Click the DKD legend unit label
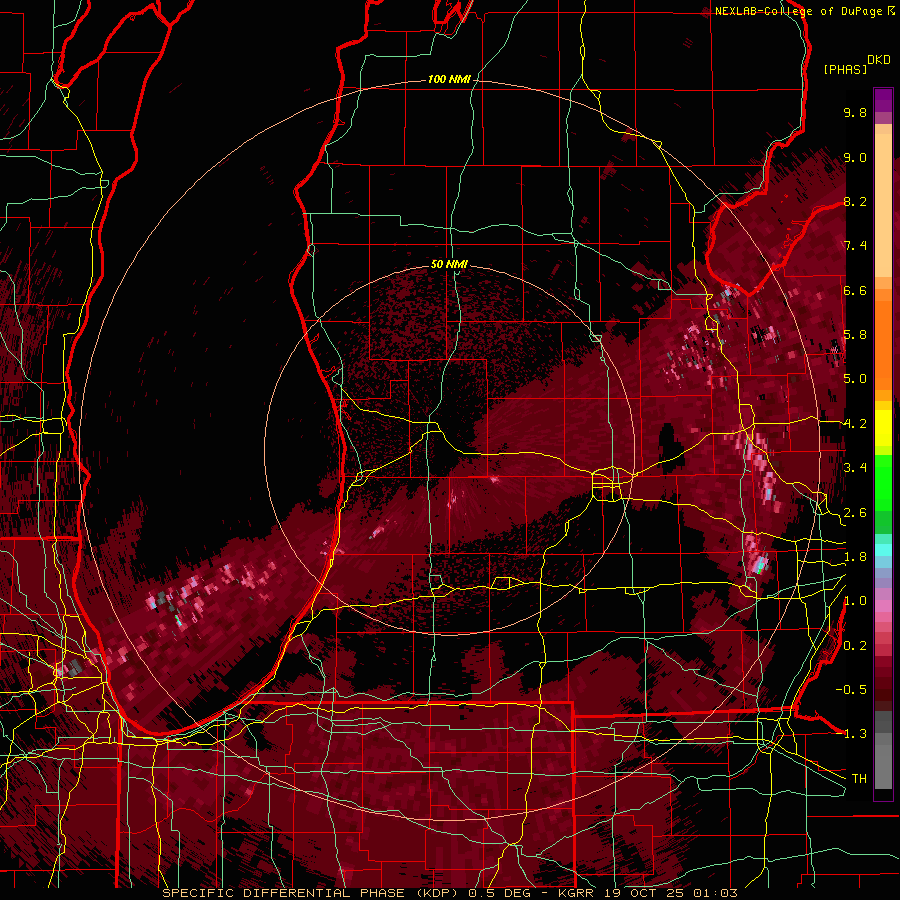 click(879, 60)
